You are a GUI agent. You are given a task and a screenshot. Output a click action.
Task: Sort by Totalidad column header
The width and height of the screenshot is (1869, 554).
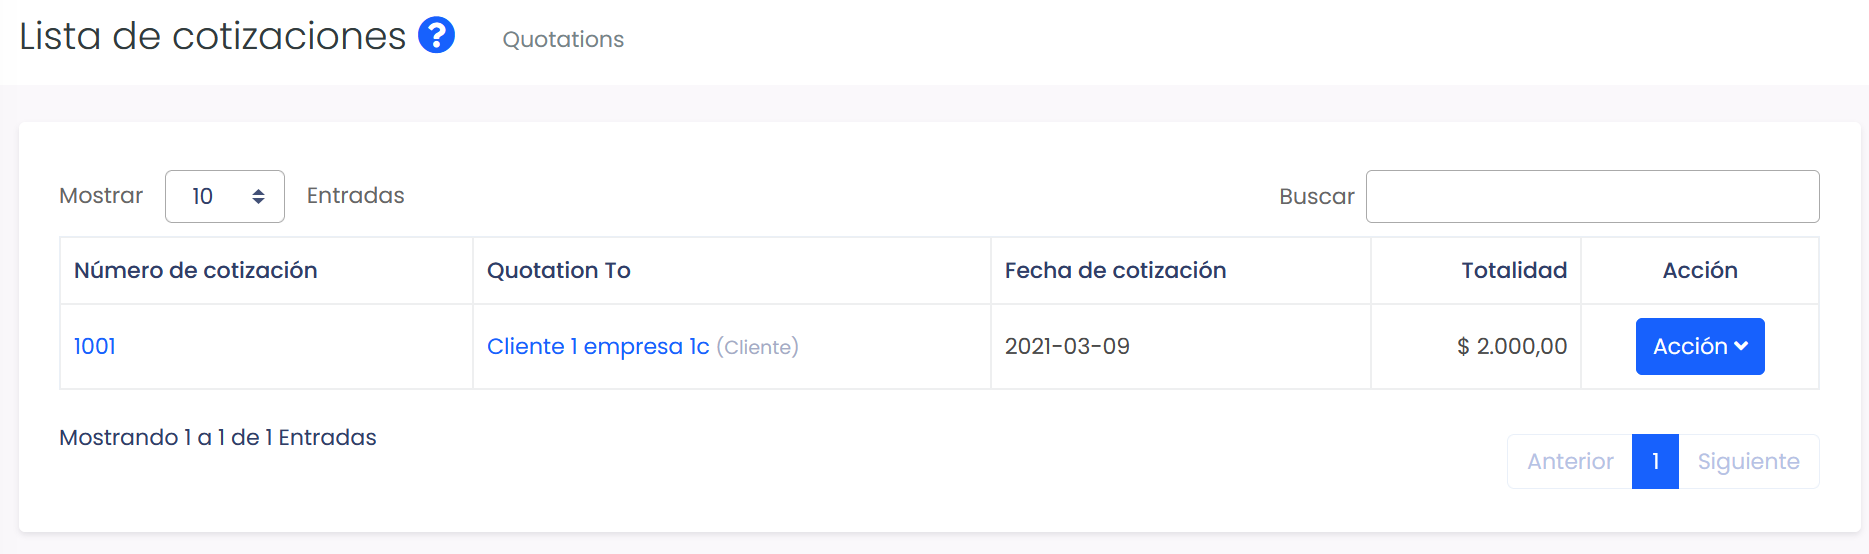1513,270
